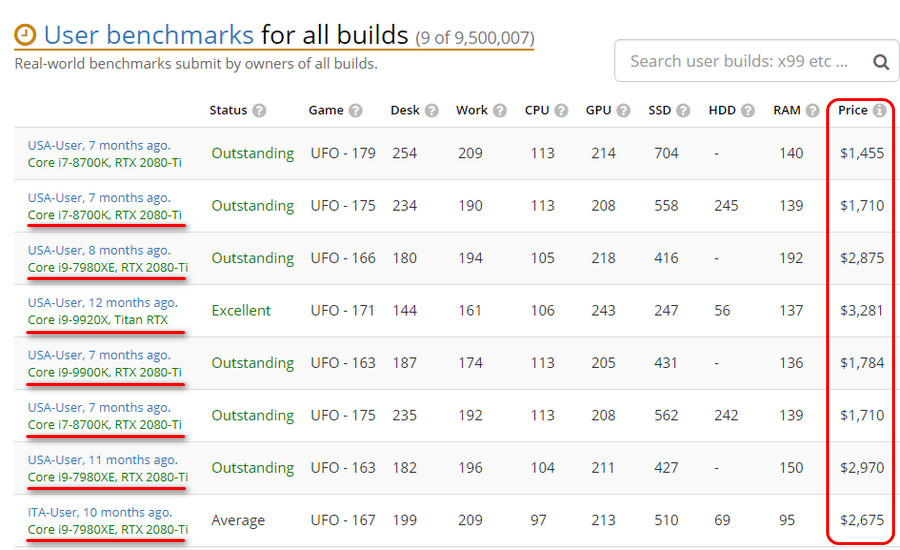Viewport: 900px width, 550px height.
Task: Sort by Game column header
Action: tap(326, 110)
